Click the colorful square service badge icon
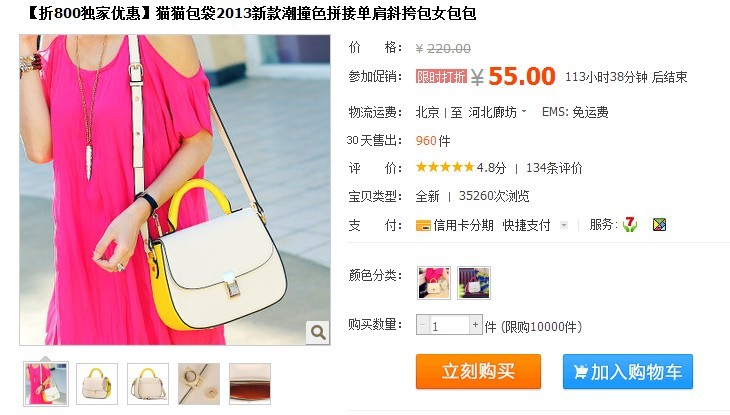 coord(659,225)
